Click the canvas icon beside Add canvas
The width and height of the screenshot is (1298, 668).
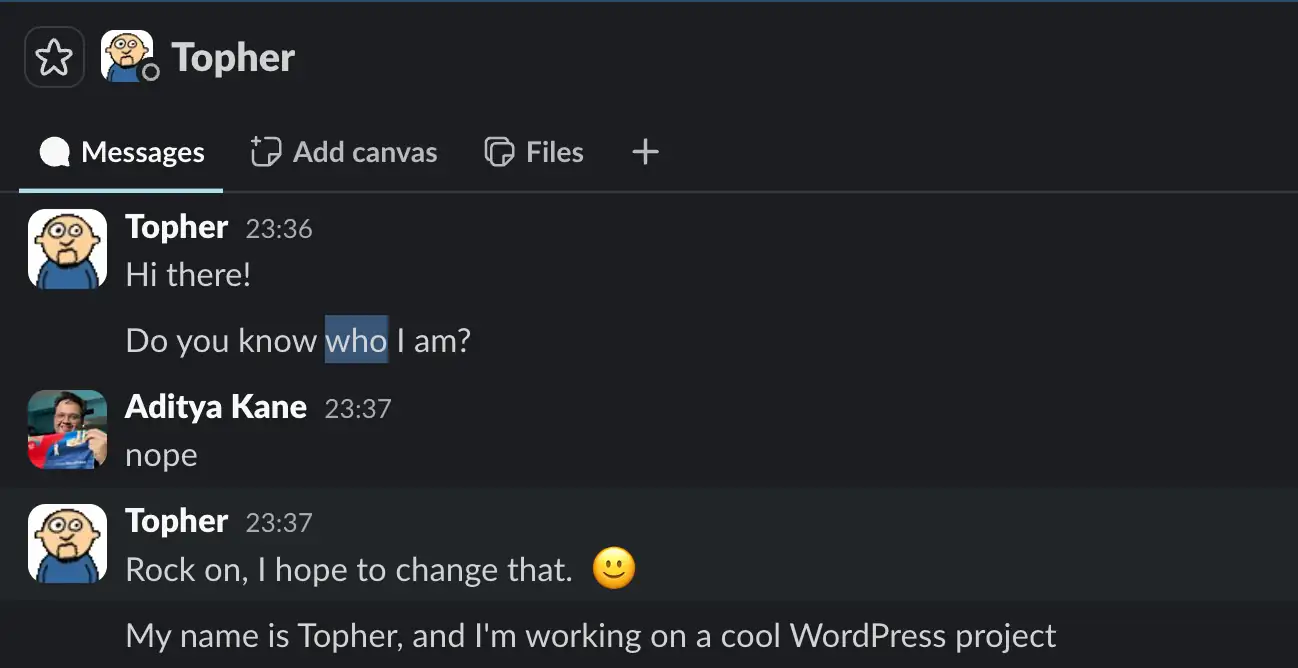(265, 152)
